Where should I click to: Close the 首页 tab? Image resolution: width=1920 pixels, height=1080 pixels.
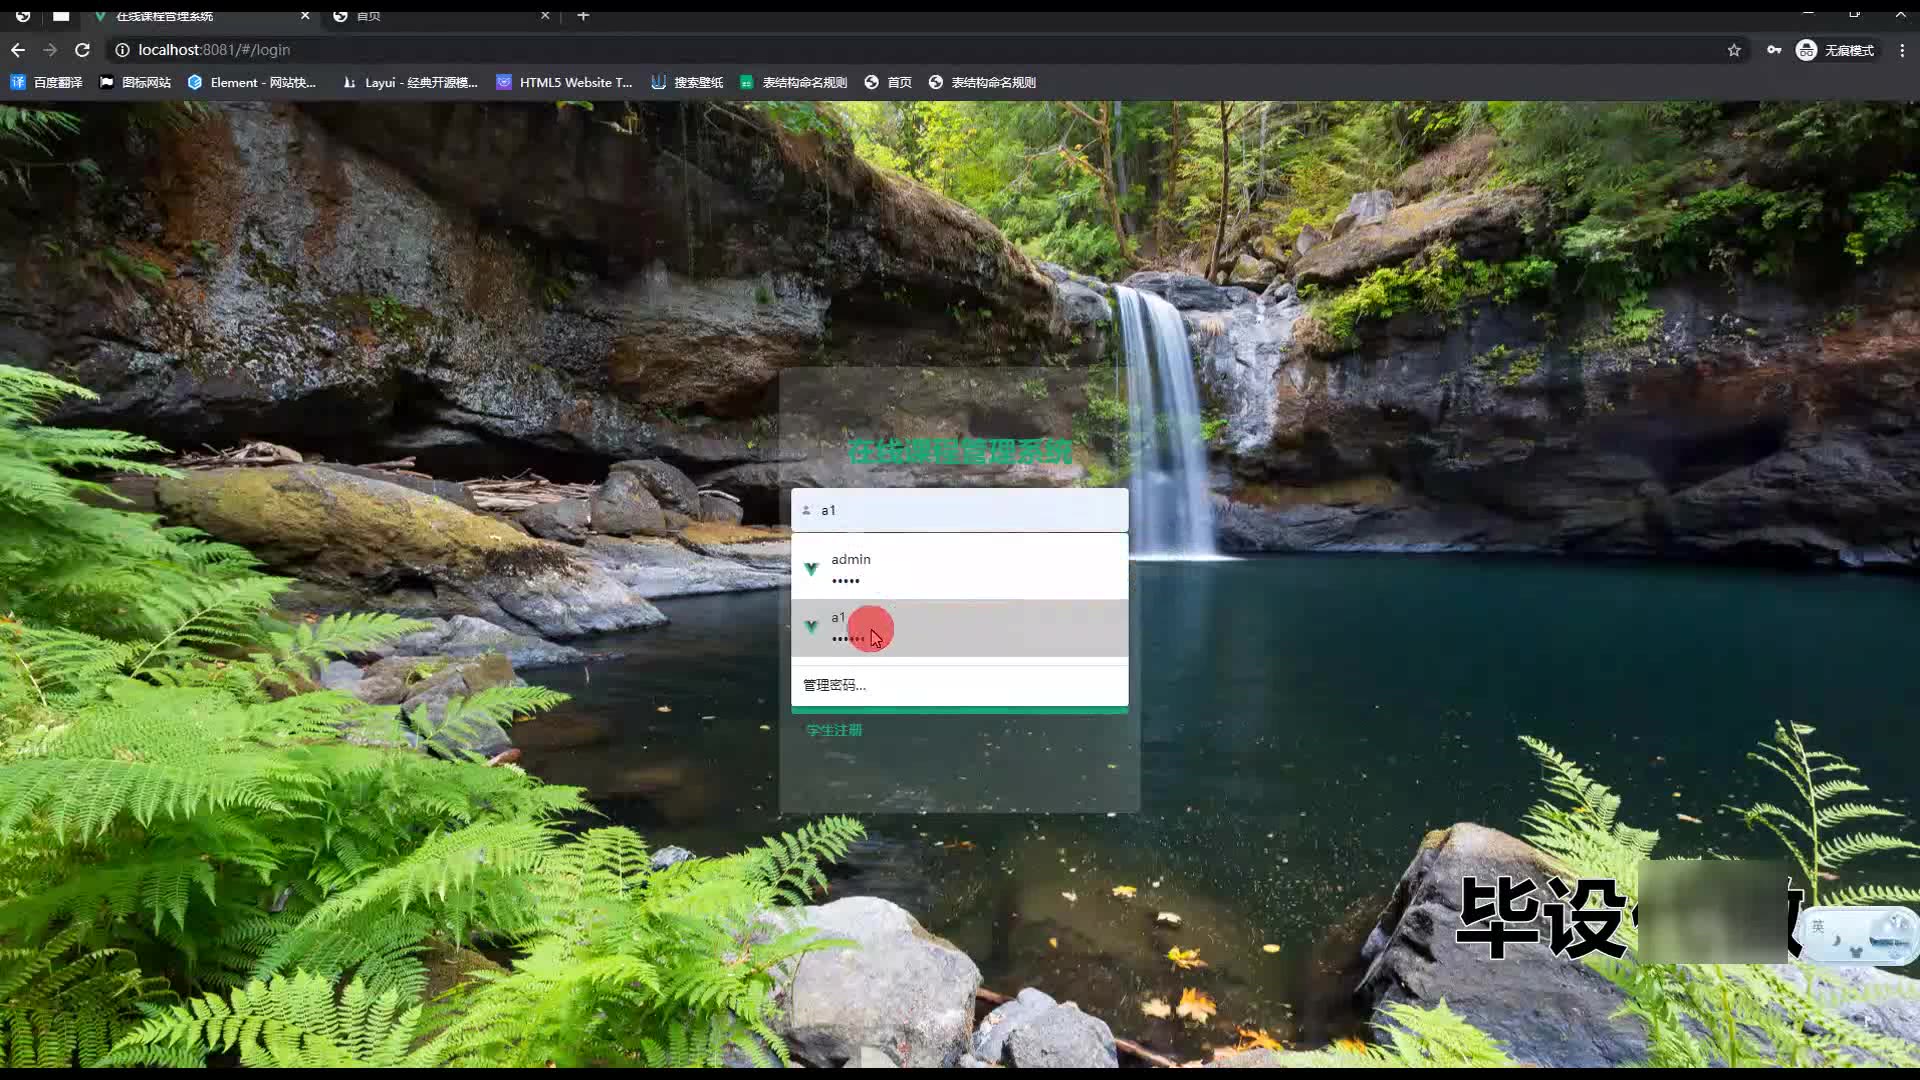(x=545, y=16)
